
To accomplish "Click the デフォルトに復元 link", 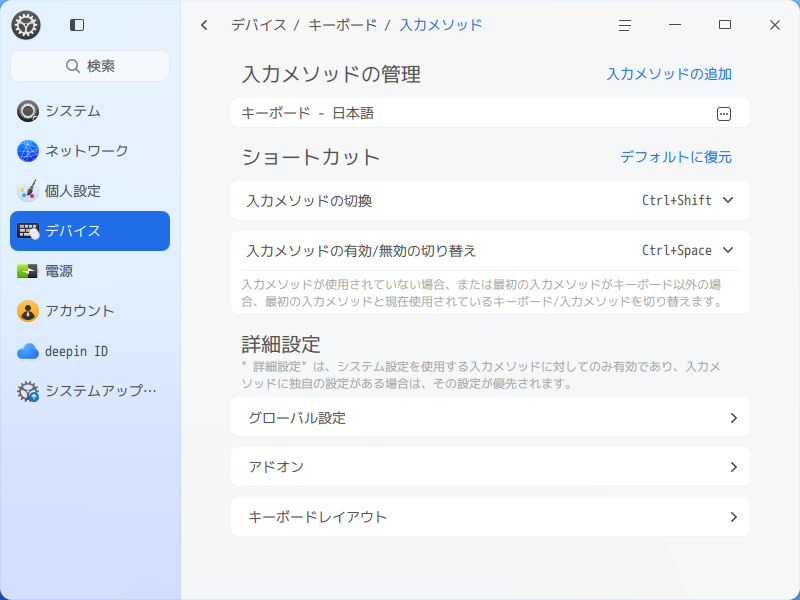I will pos(676,157).
